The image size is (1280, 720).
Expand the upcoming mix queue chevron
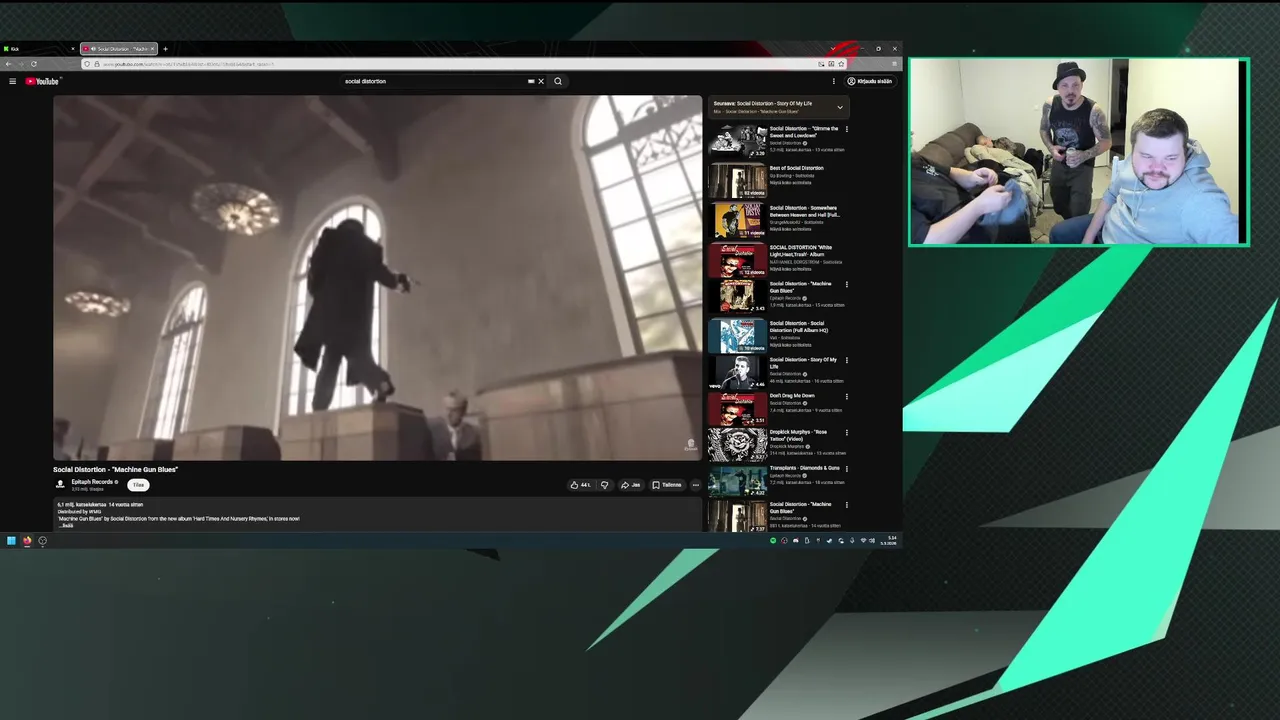pyautogui.click(x=840, y=107)
